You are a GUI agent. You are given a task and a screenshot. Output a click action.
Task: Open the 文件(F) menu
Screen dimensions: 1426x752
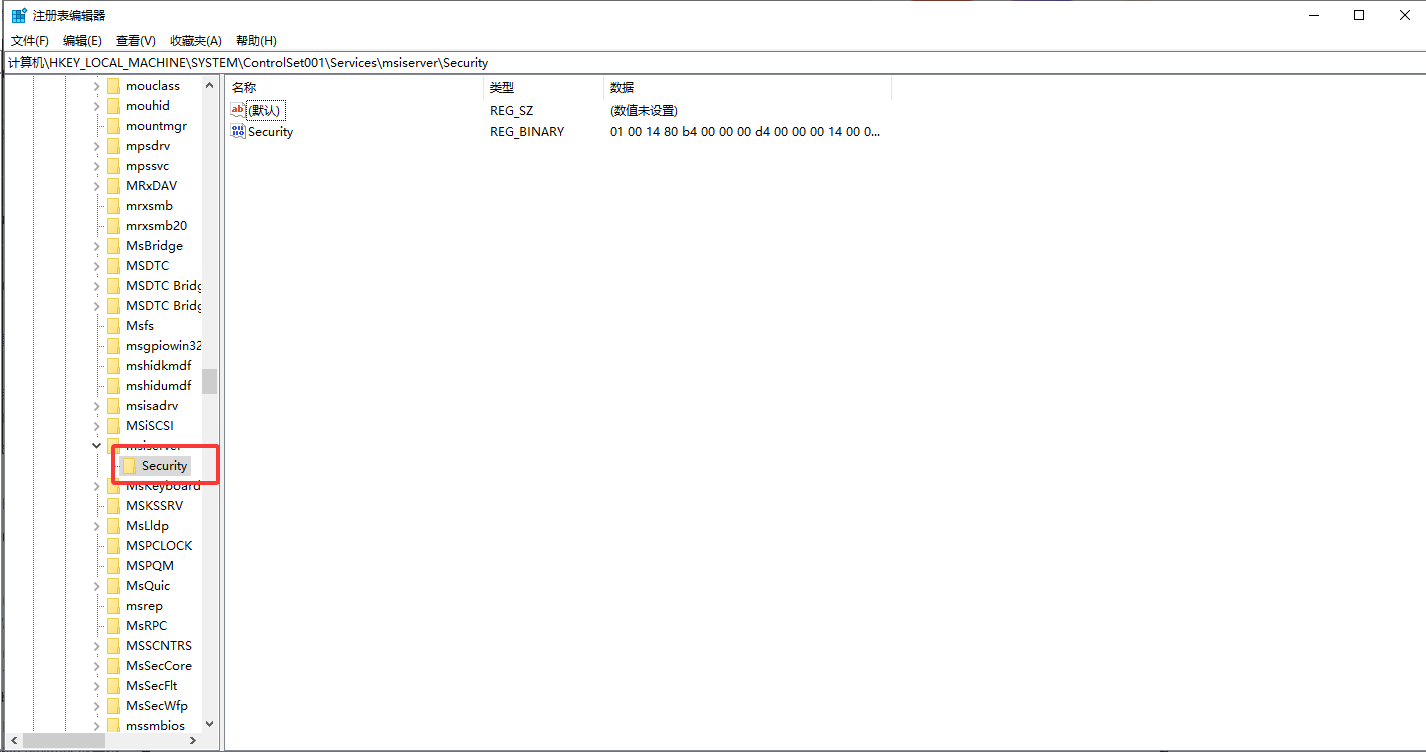30,41
